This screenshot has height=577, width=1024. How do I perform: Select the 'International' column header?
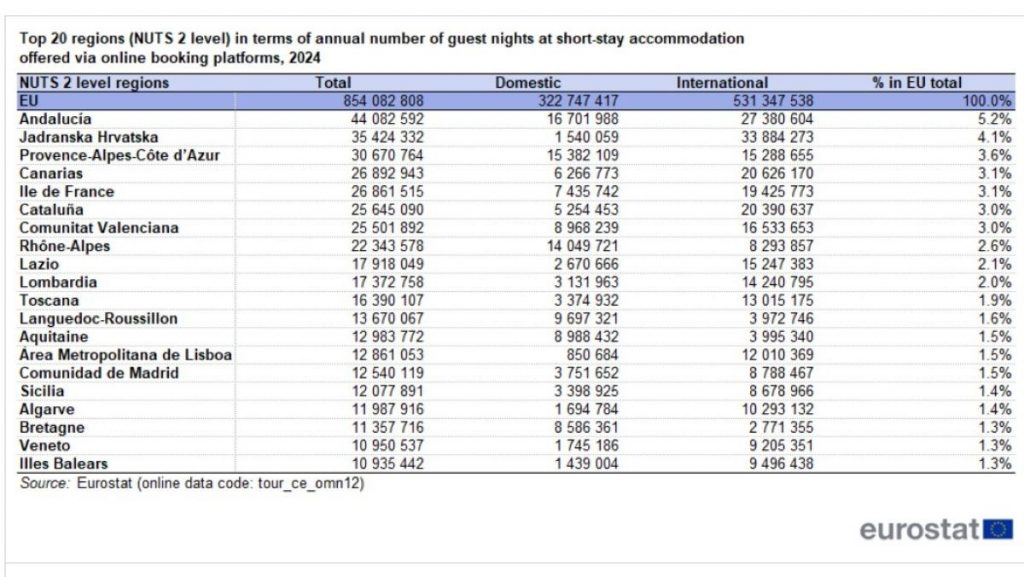(x=722, y=83)
